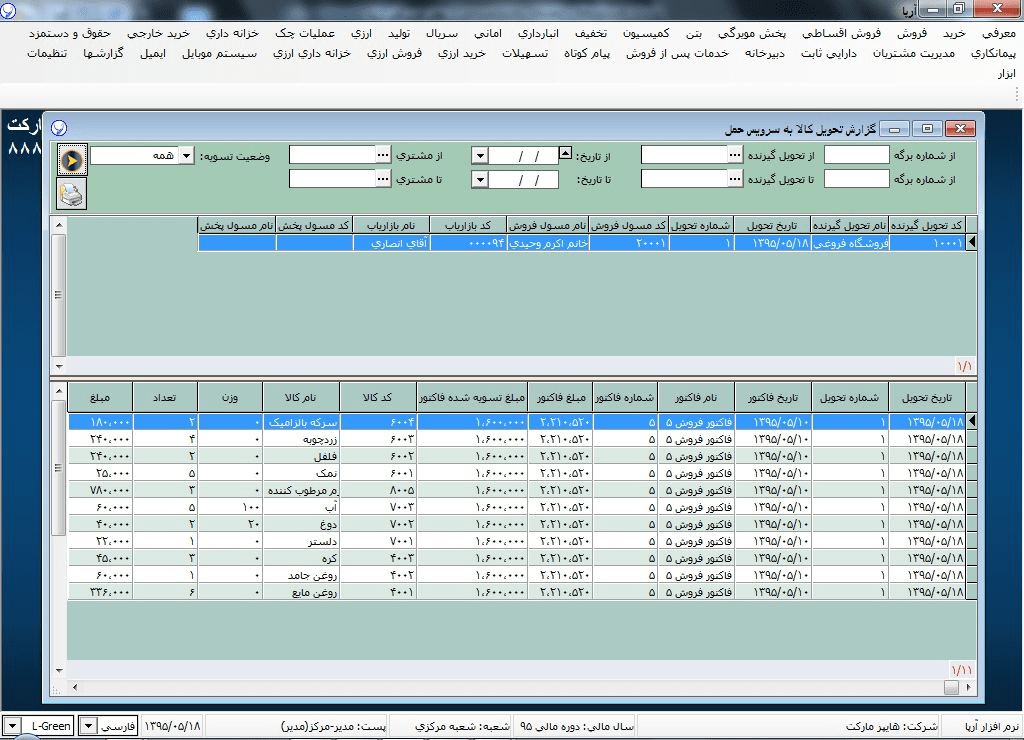1024x740 pixels.
Task: Open lookup (...) for از مشتري field
Action: (383, 155)
